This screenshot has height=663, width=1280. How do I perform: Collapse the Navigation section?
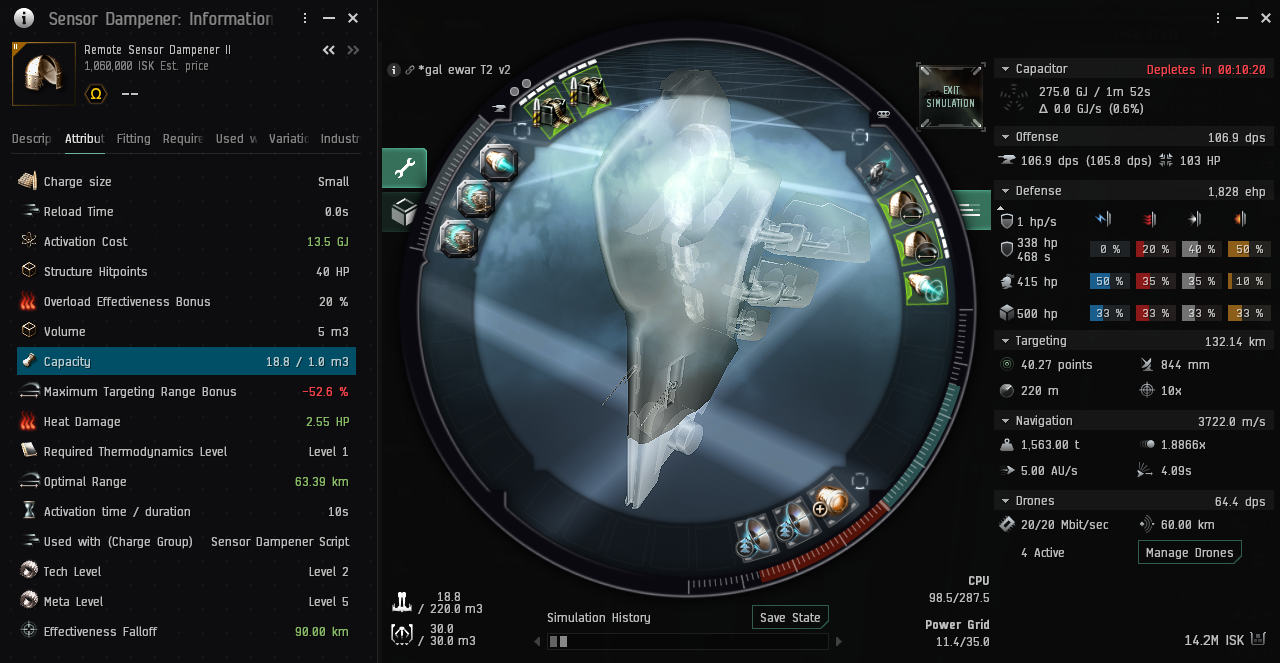coord(1005,421)
